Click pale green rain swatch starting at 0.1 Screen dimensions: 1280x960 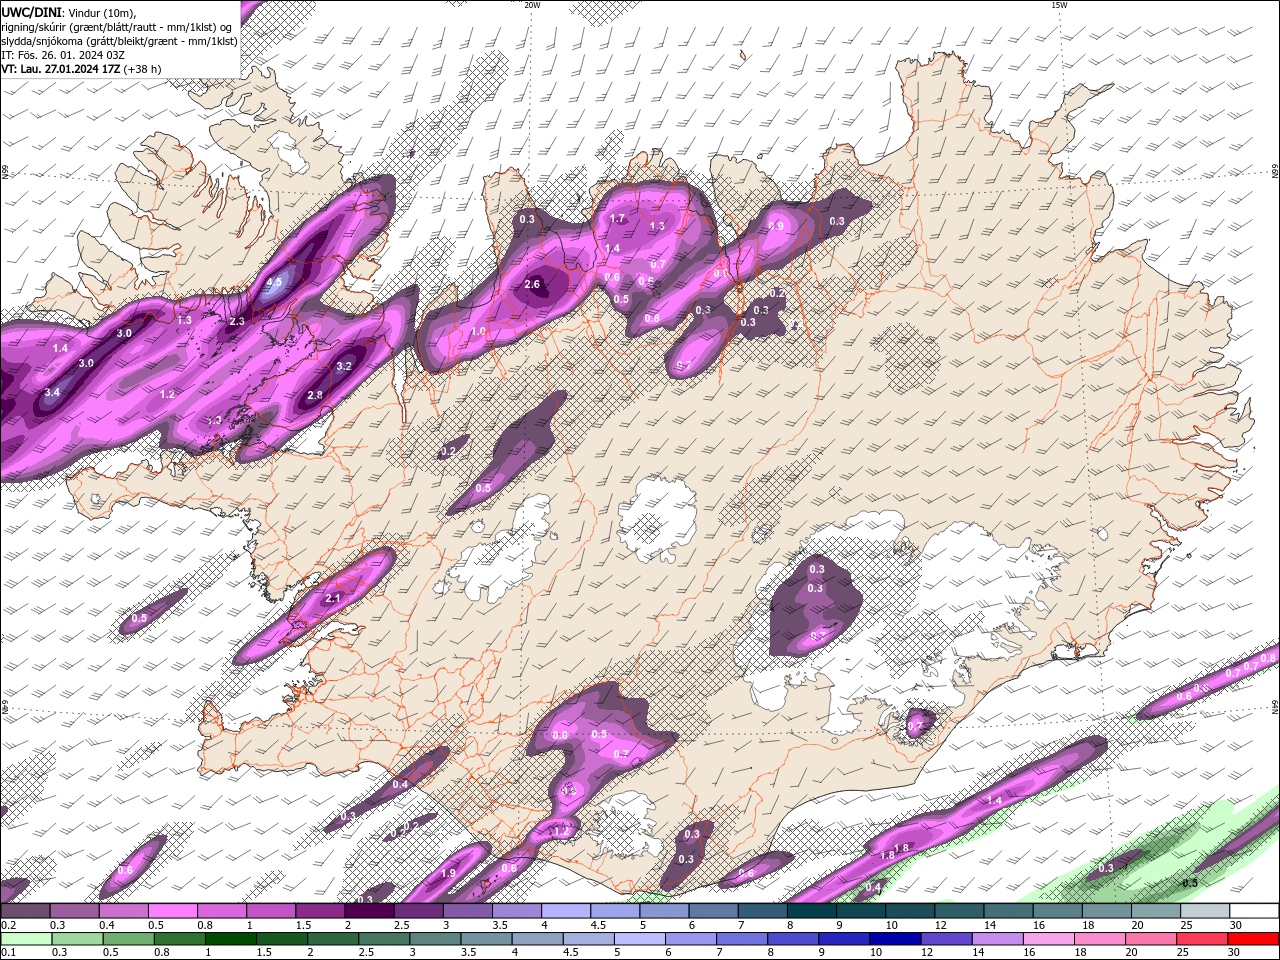26,939
